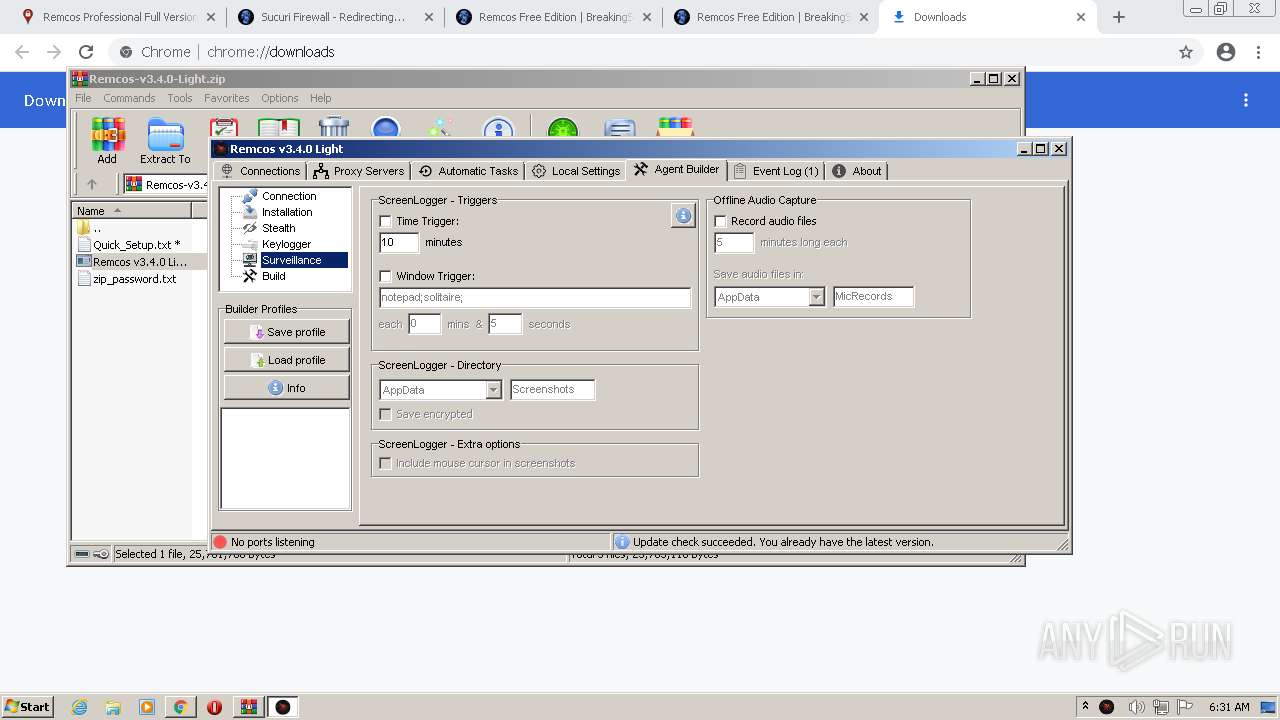
Task: Click the window trigger seconds field
Action: click(505, 324)
